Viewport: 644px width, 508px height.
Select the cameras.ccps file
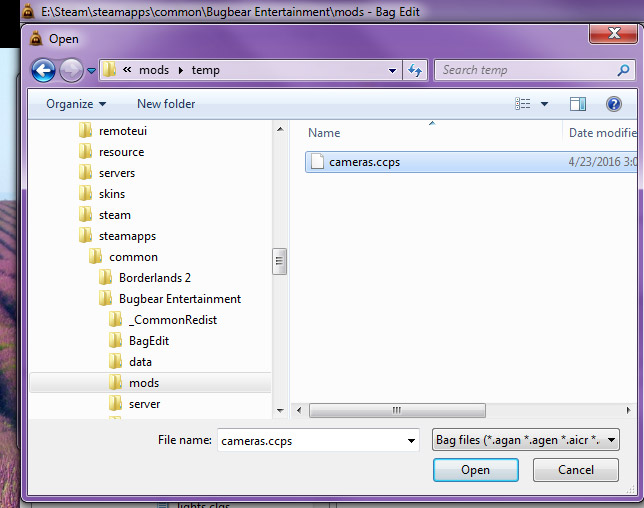[x=471, y=162]
